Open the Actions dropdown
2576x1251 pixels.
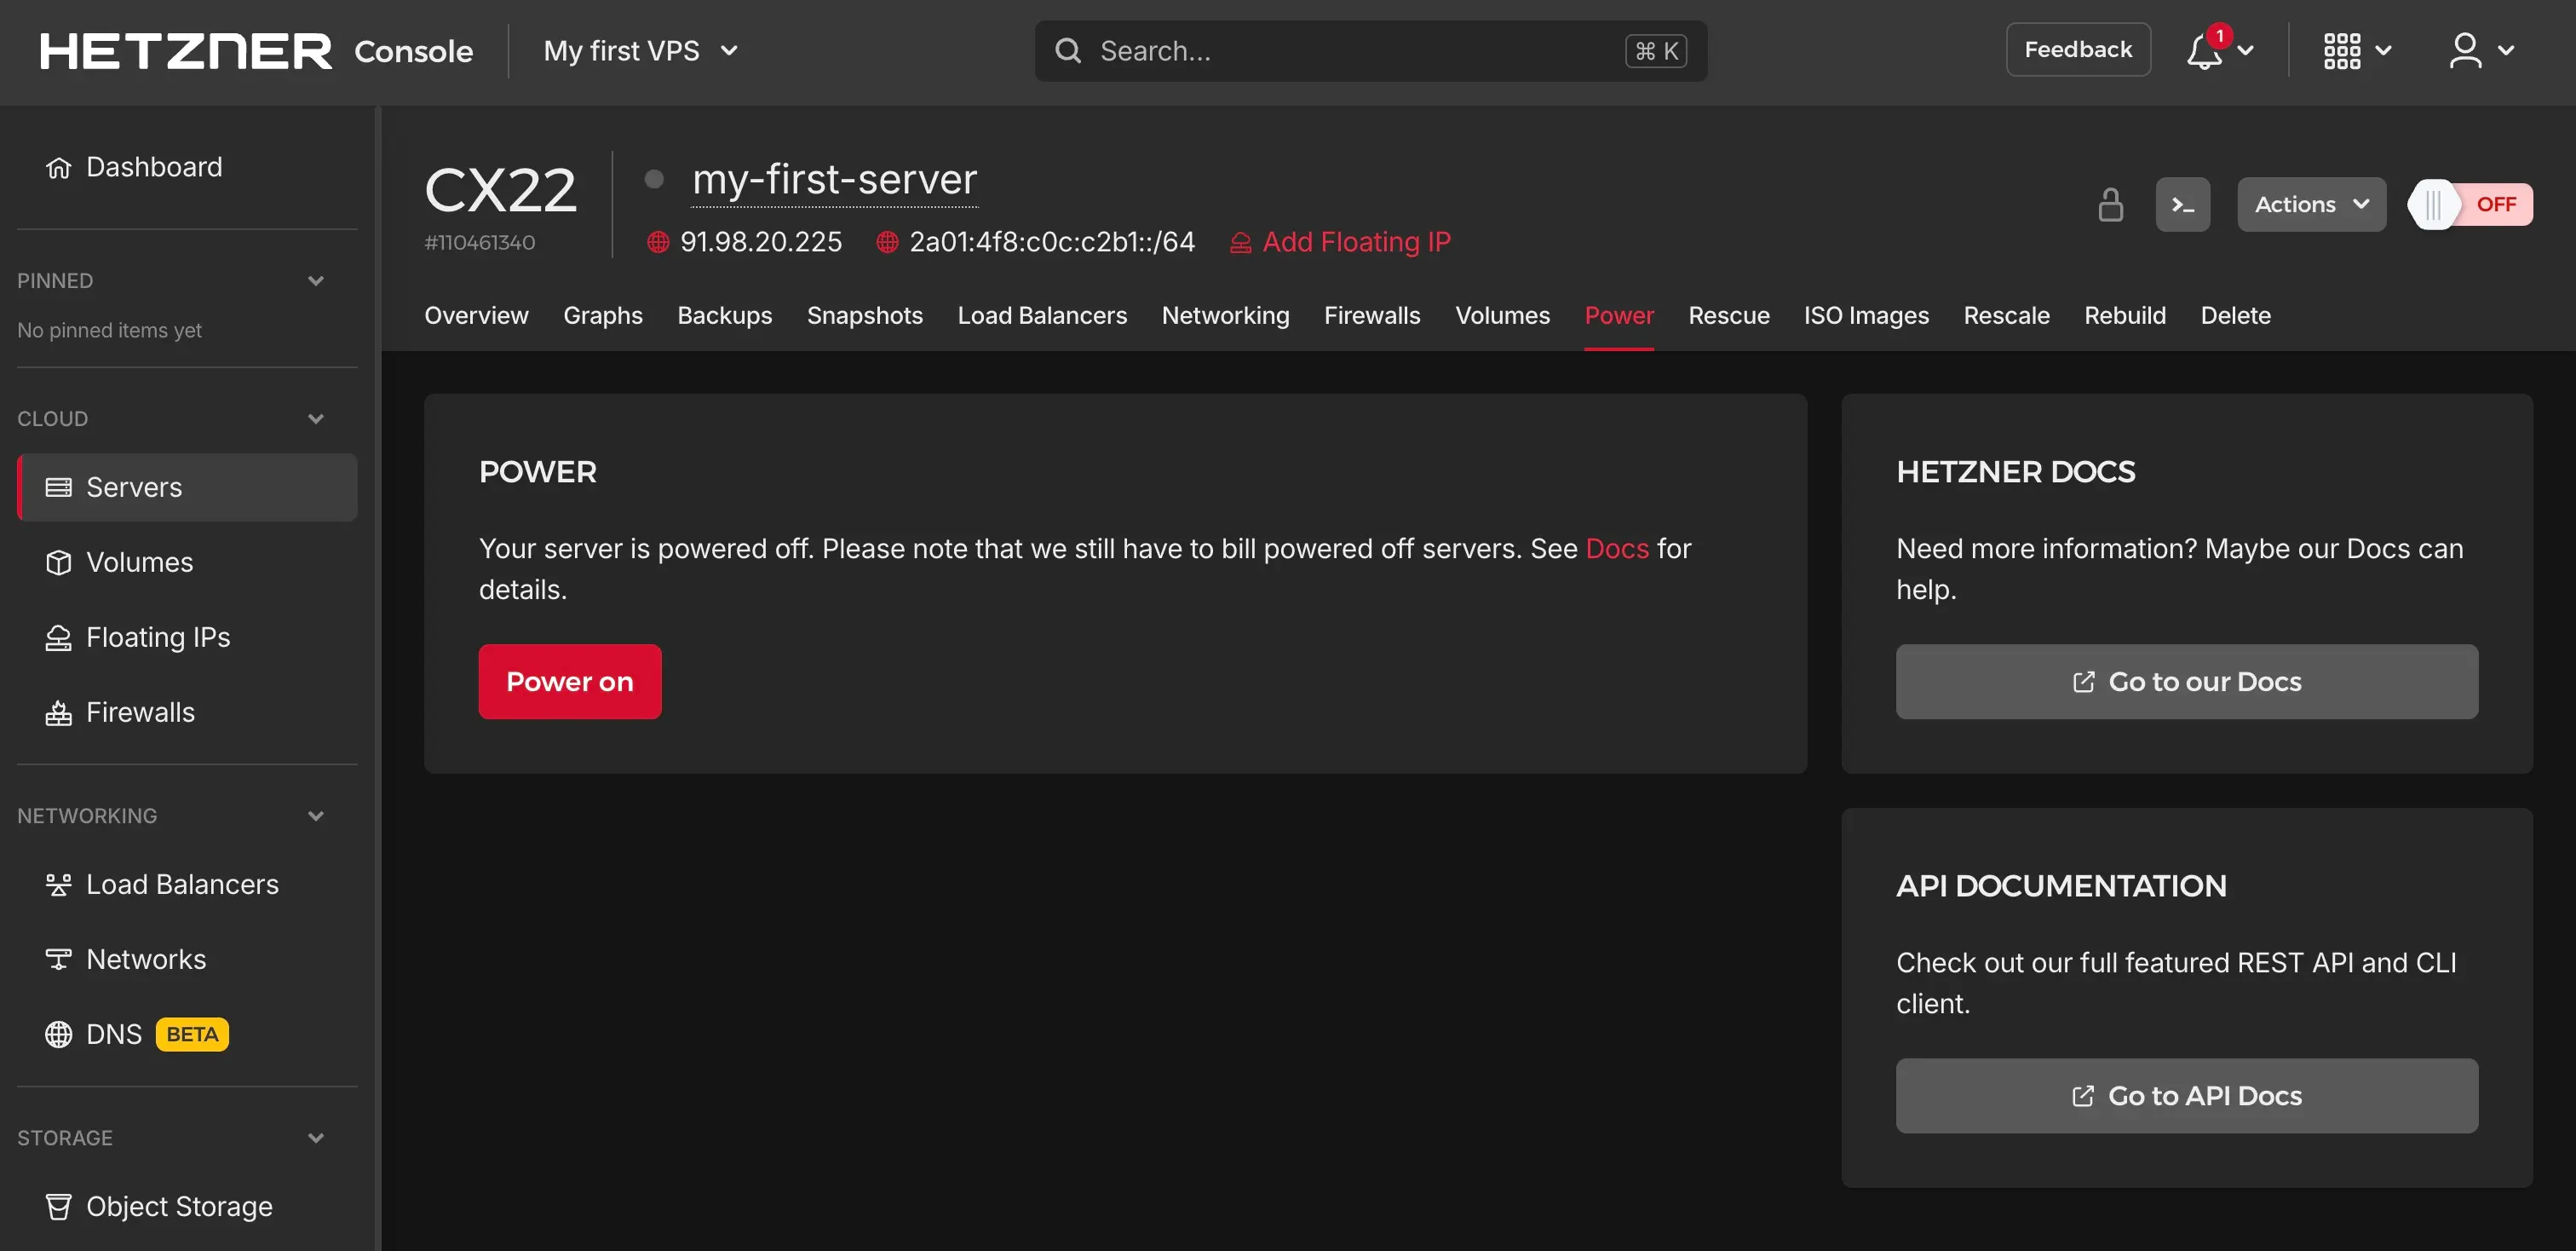click(x=2310, y=205)
